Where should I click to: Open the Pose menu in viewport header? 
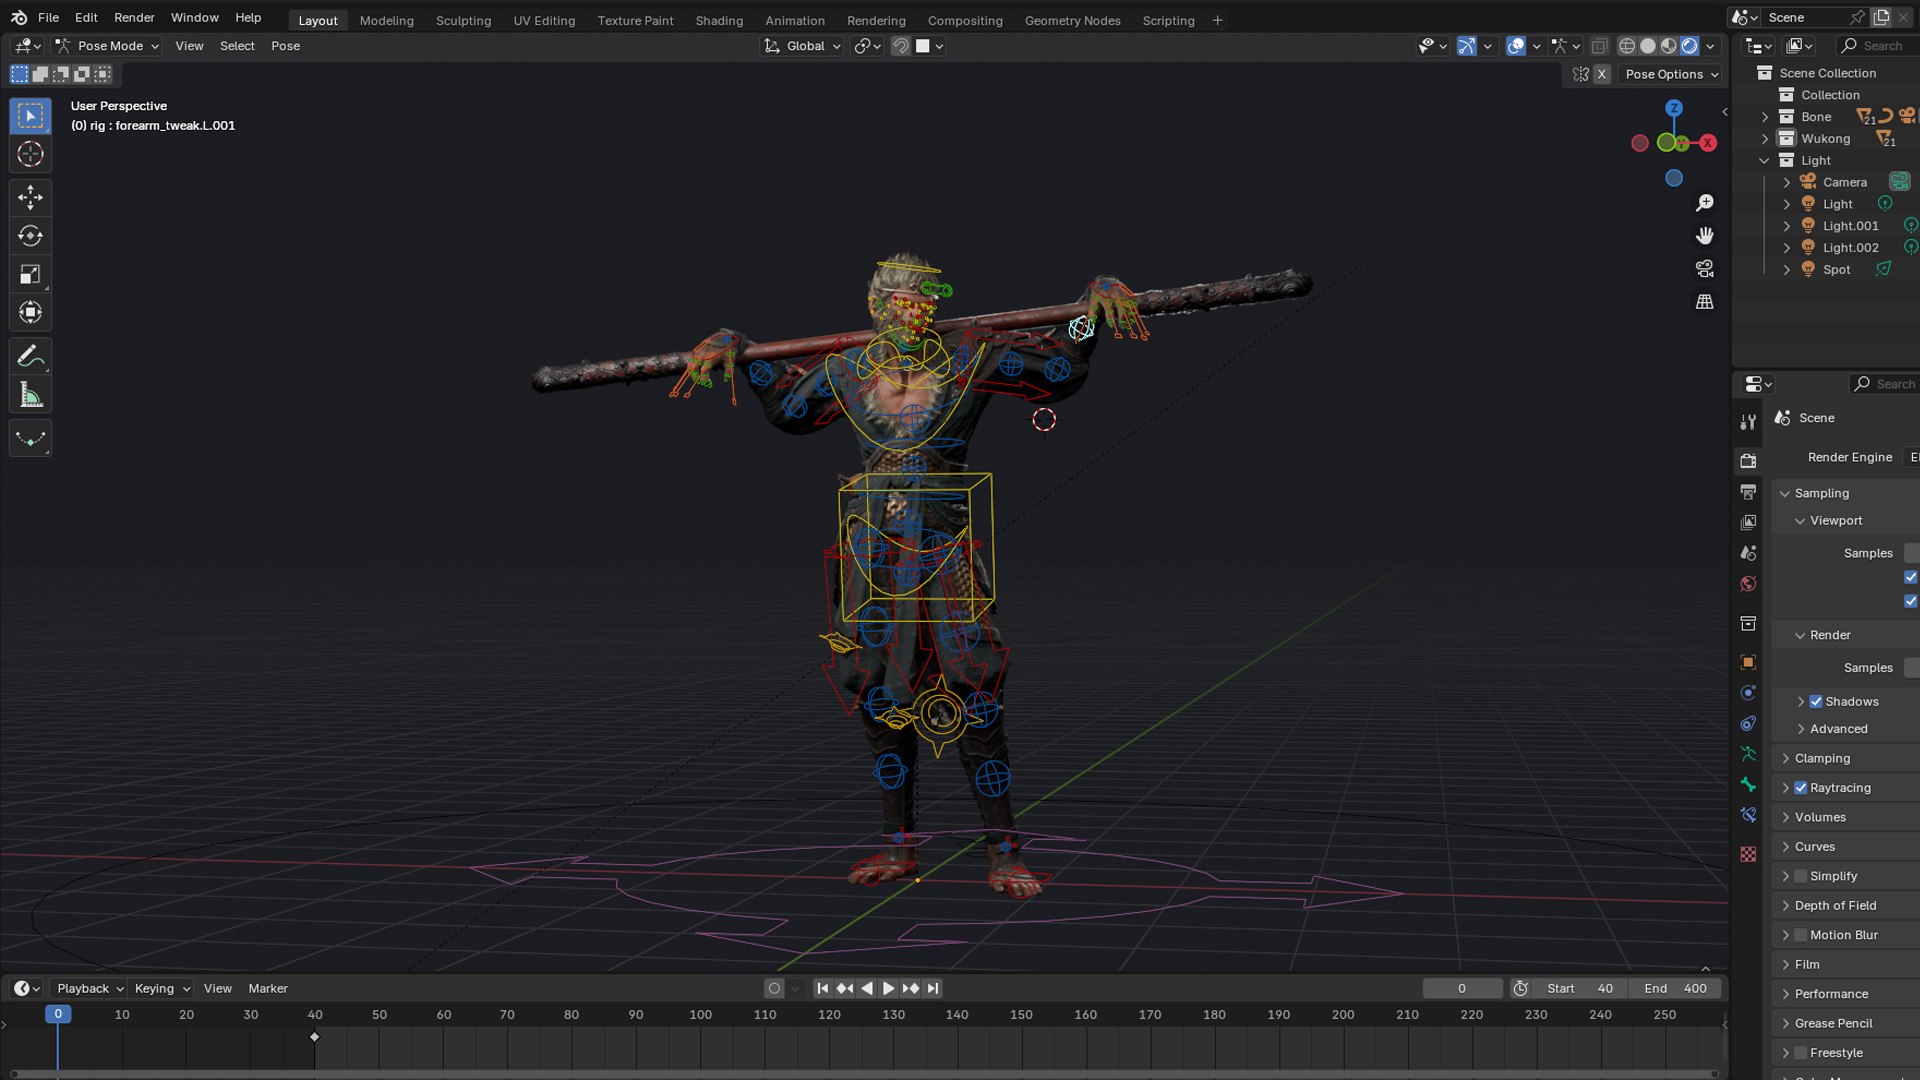coord(285,46)
